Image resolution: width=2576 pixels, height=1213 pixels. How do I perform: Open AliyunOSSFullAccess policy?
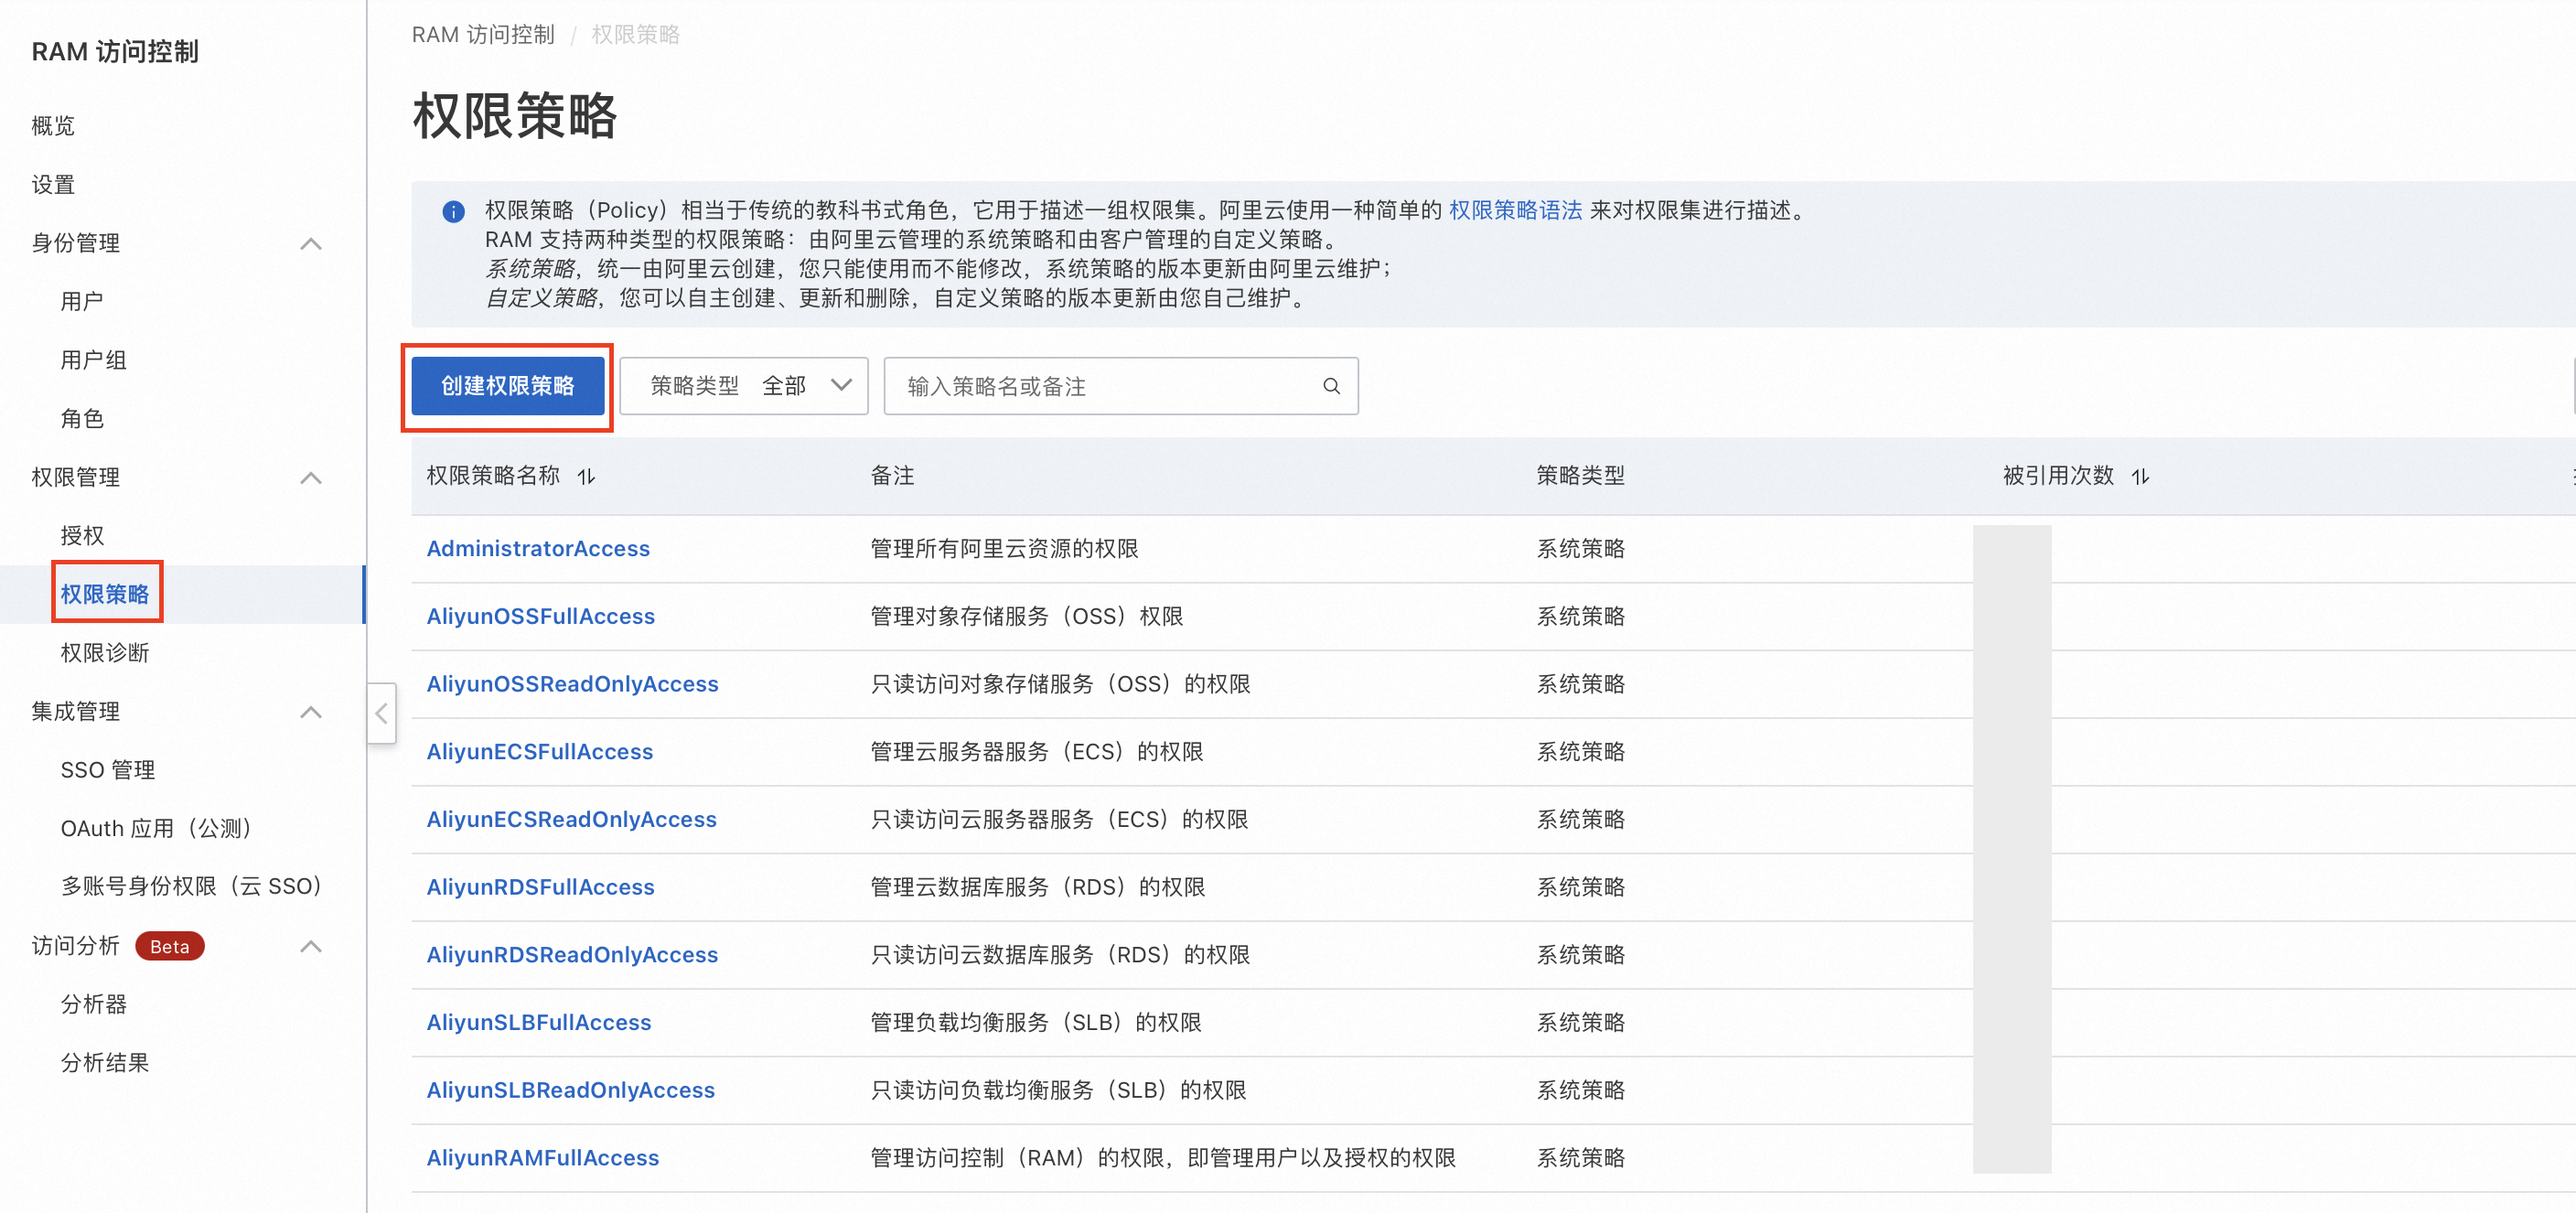541,616
